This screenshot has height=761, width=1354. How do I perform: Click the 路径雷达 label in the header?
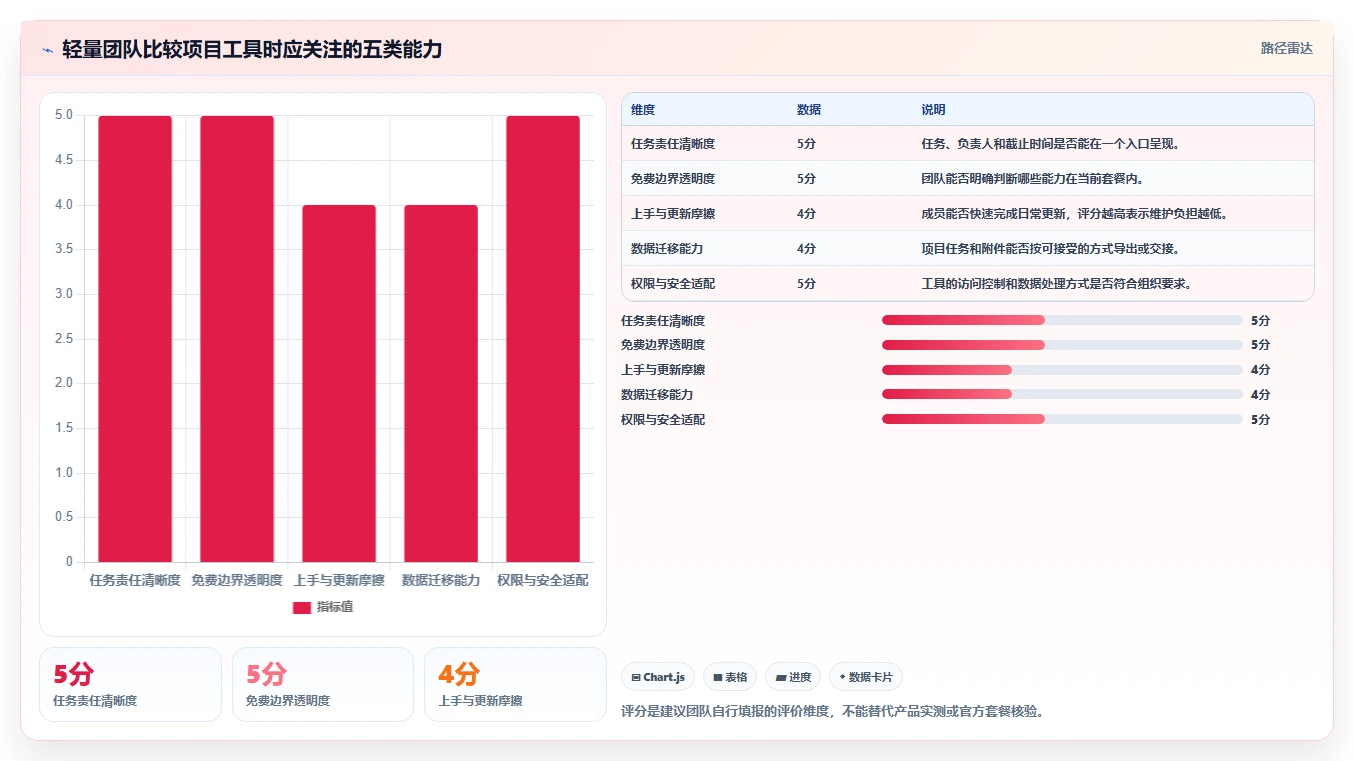pyautogui.click(x=1286, y=48)
